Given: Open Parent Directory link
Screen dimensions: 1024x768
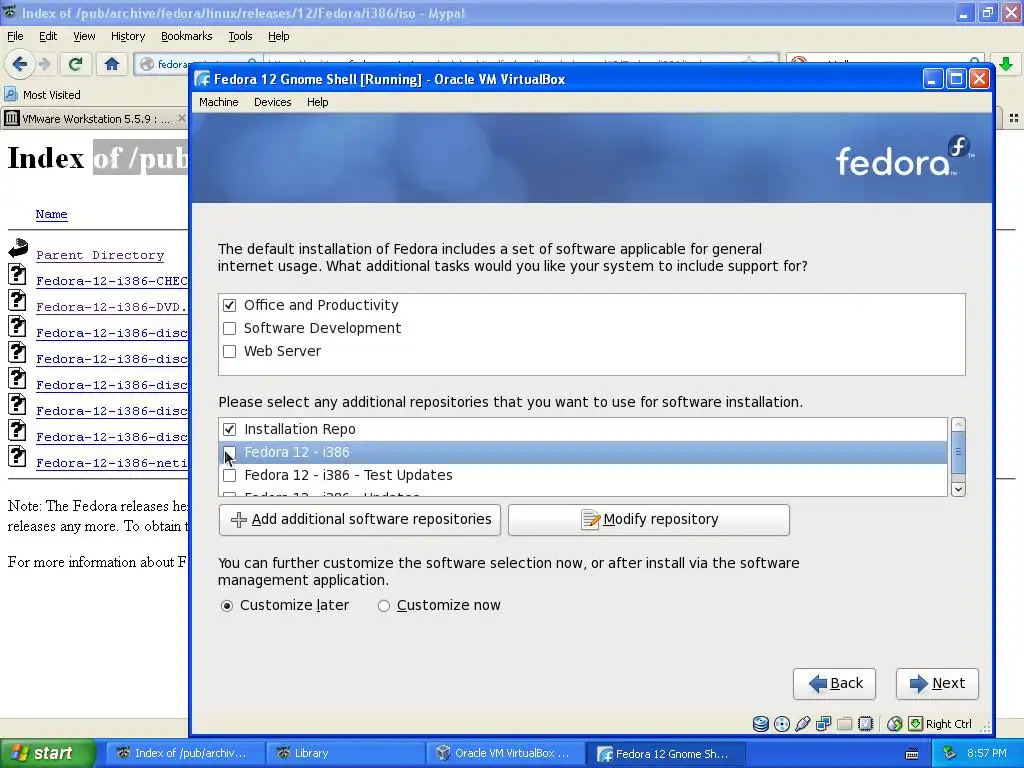Looking at the screenshot, I should pos(100,255).
